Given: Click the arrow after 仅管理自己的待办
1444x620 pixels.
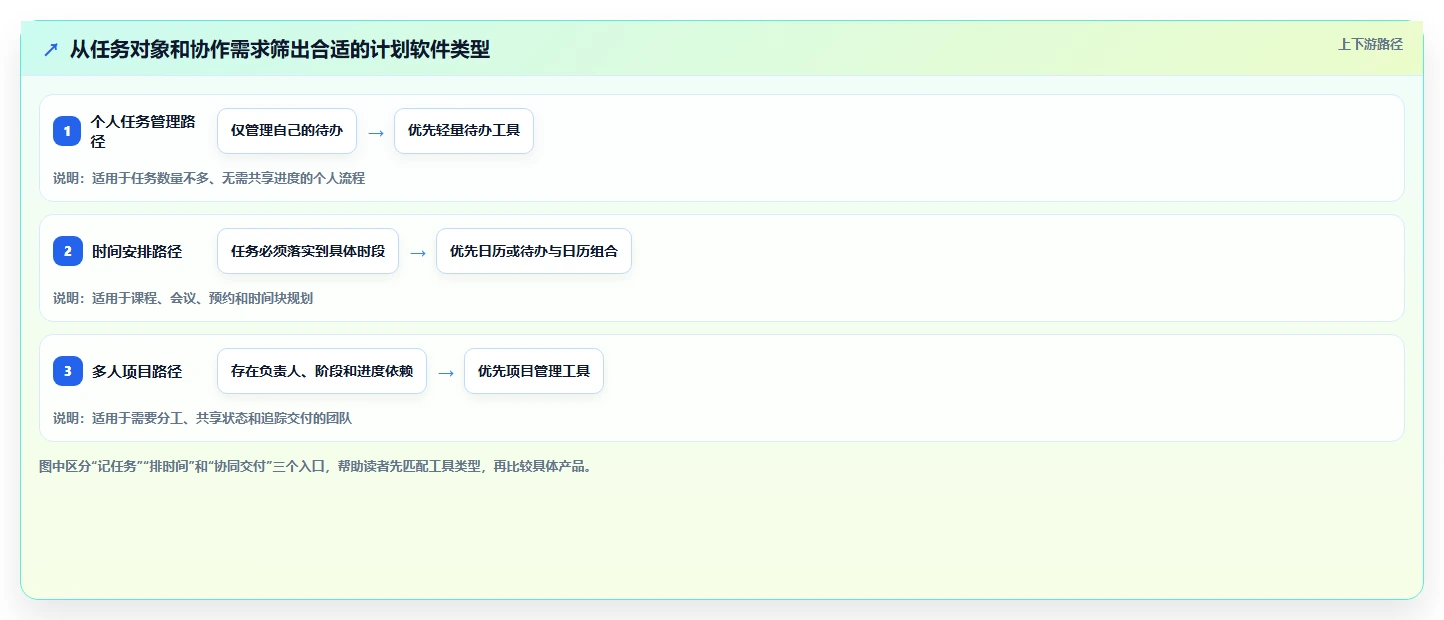Looking at the screenshot, I should tap(376, 132).
